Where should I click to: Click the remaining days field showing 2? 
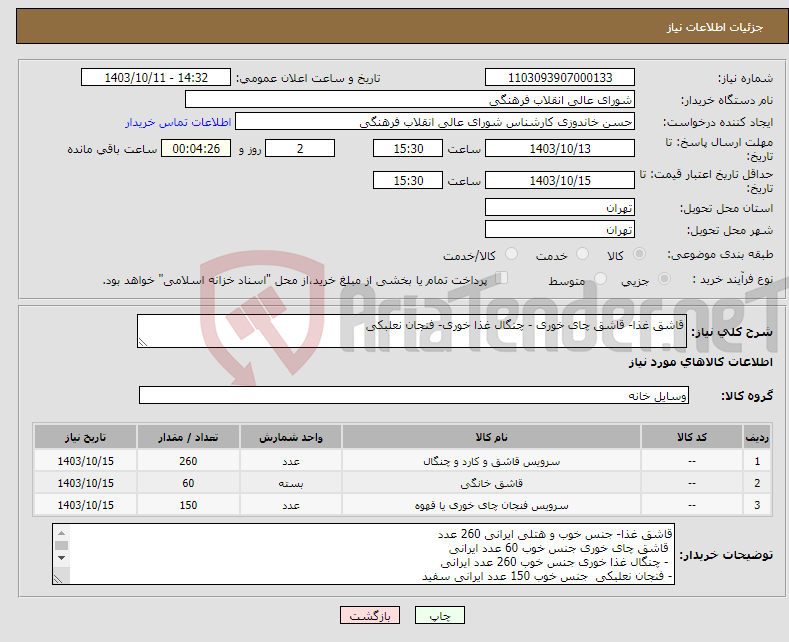300,148
